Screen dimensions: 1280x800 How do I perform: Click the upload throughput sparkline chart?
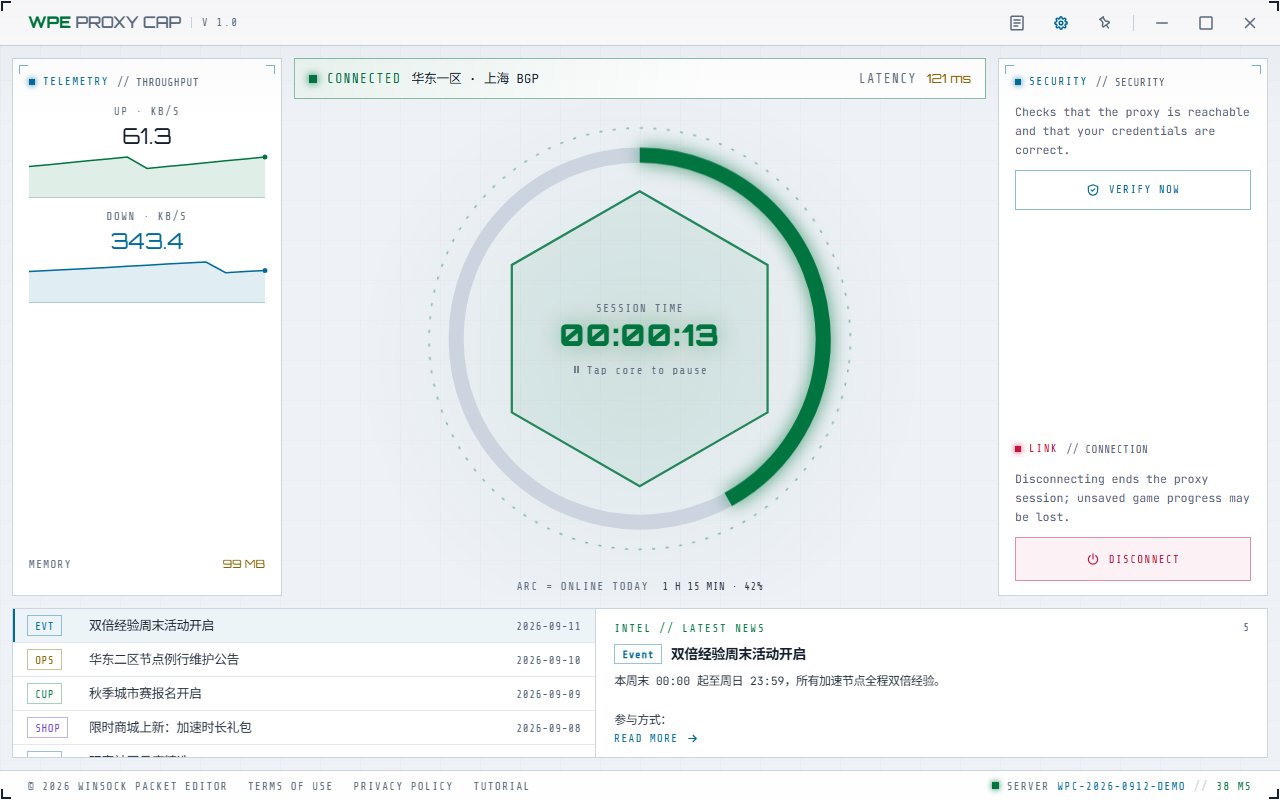tap(147, 176)
